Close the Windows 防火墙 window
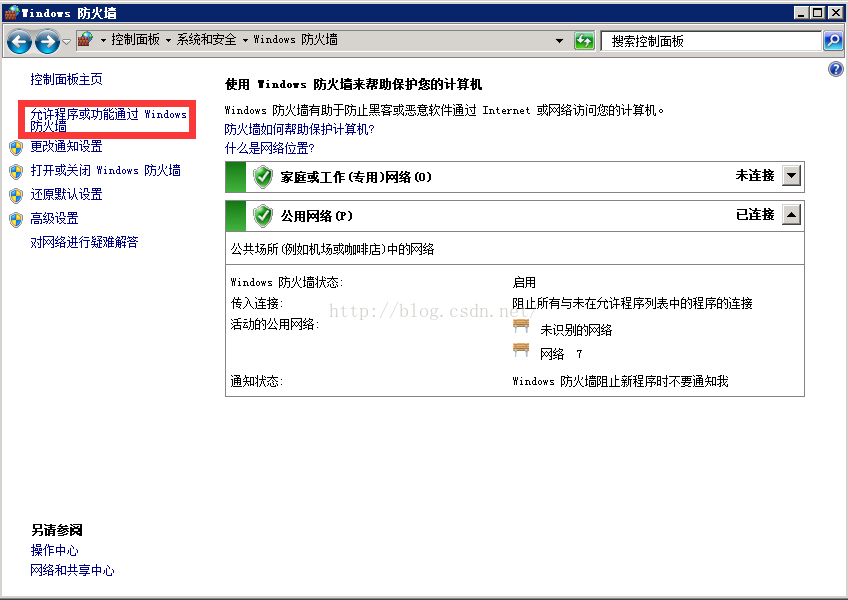Screen dimensions: 848x600 pyautogui.click(x=835, y=12)
